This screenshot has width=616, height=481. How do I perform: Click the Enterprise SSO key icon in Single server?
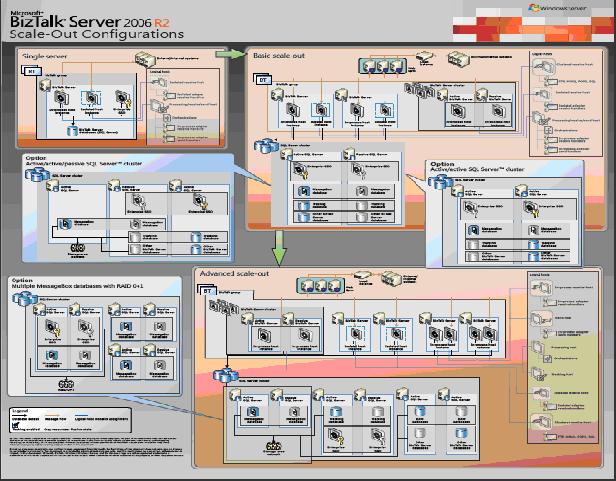pos(123,99)
